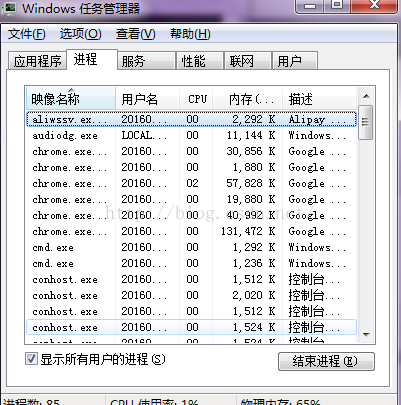Click LOCAL... user name cell
401x405 pixels.
click(144, 135)
